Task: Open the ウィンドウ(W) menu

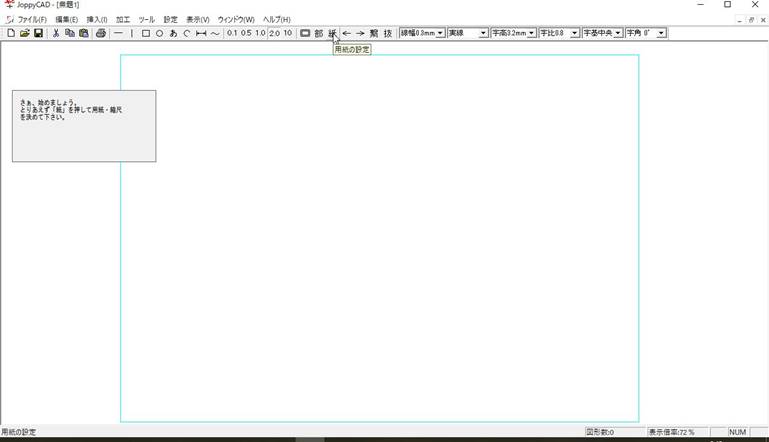Action: pos(236,20)
